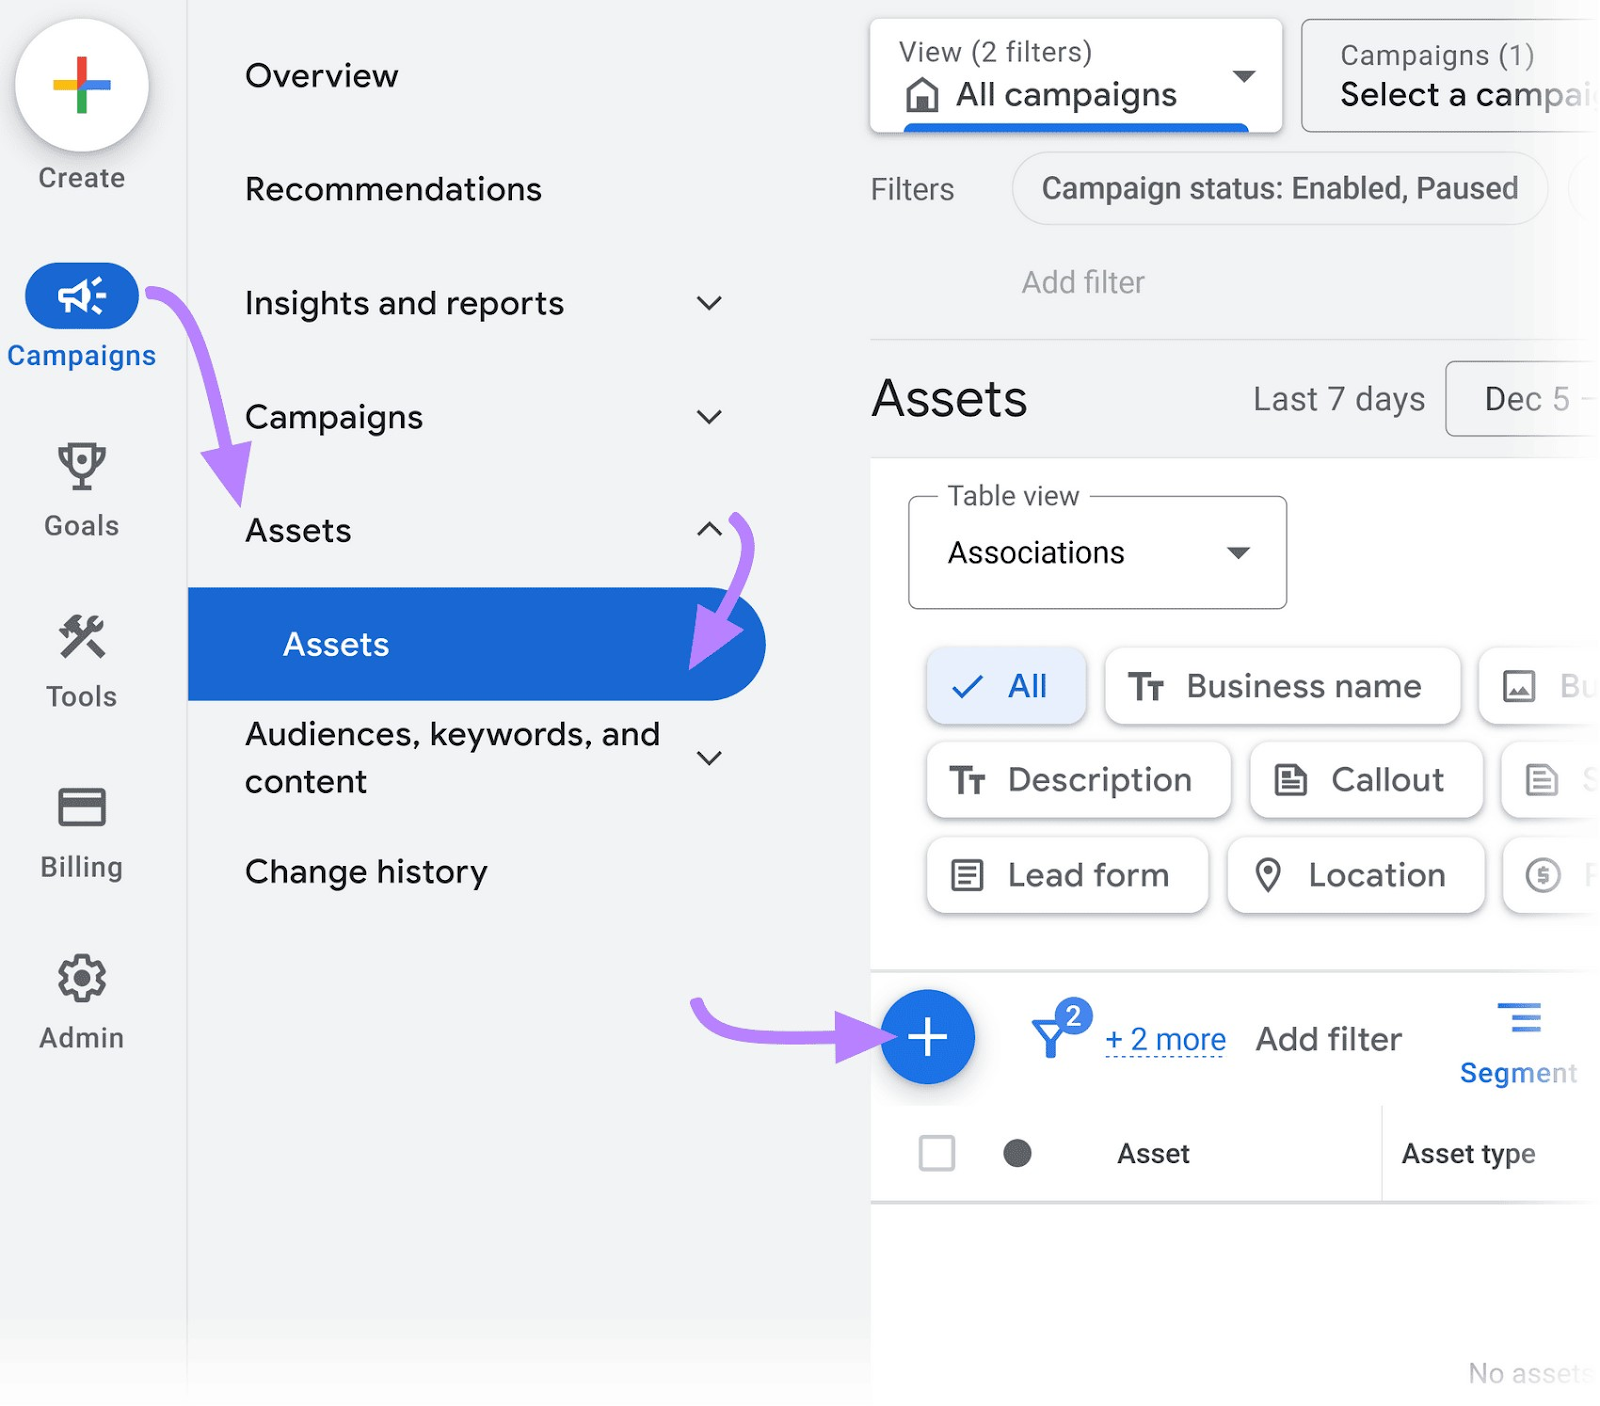Open Billing using the card icon
The image size is (1600, 1406).
81,805
